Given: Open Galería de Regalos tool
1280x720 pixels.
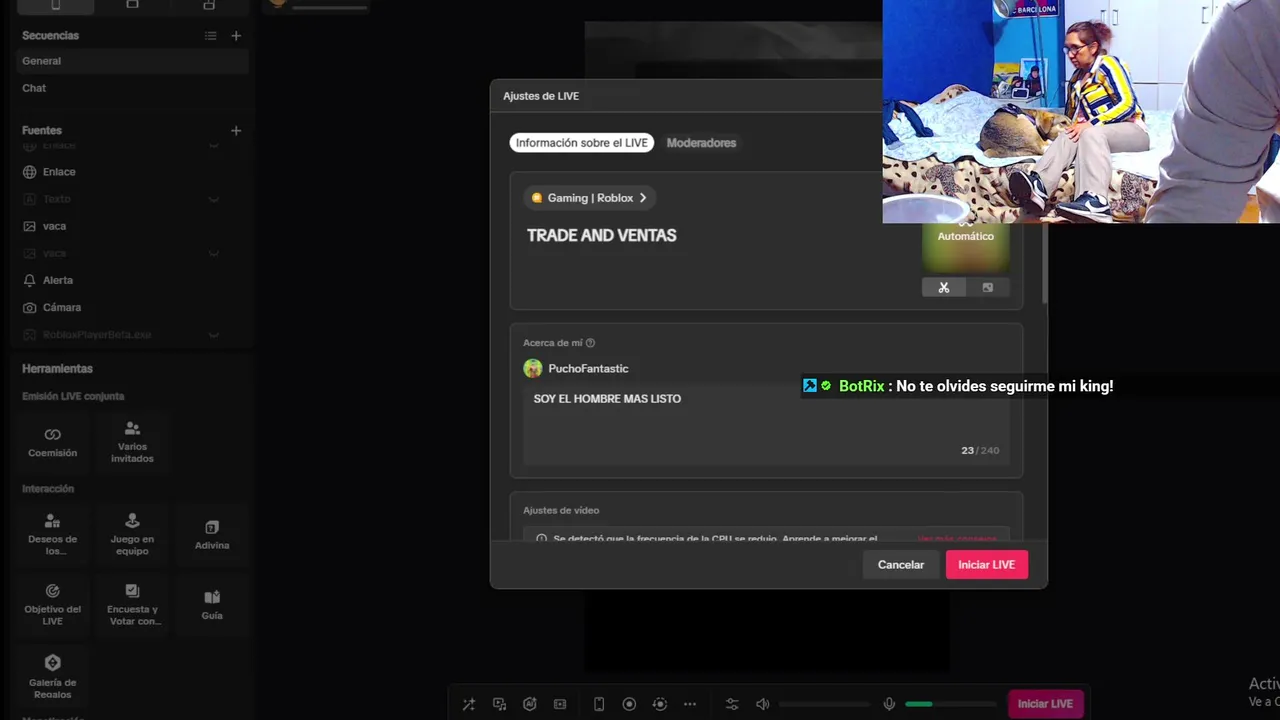Looking at the screenshot, I should point(52,676).
